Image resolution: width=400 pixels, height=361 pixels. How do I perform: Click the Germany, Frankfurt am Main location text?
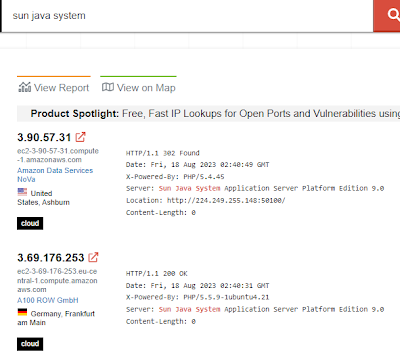click(x=56, y=318)
